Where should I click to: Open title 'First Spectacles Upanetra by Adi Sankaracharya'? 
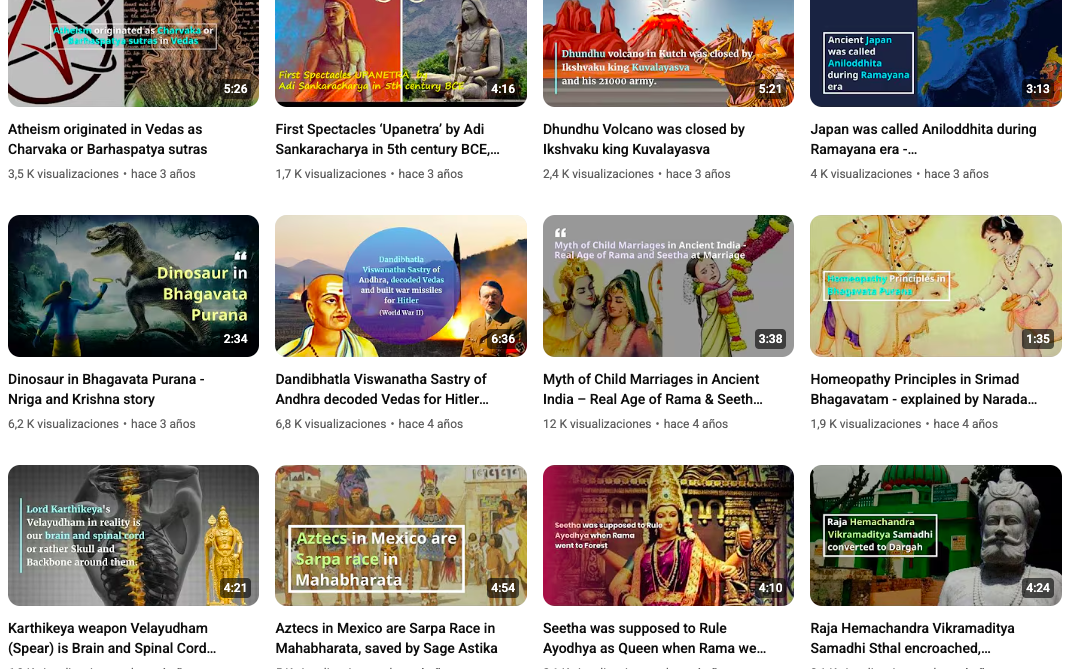387,139
